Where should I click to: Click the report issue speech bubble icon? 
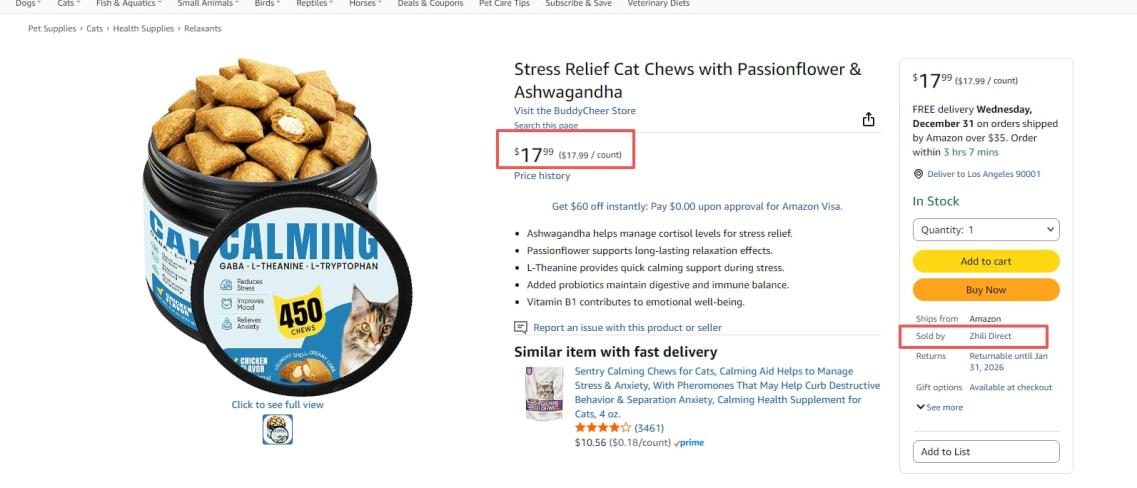520,327
